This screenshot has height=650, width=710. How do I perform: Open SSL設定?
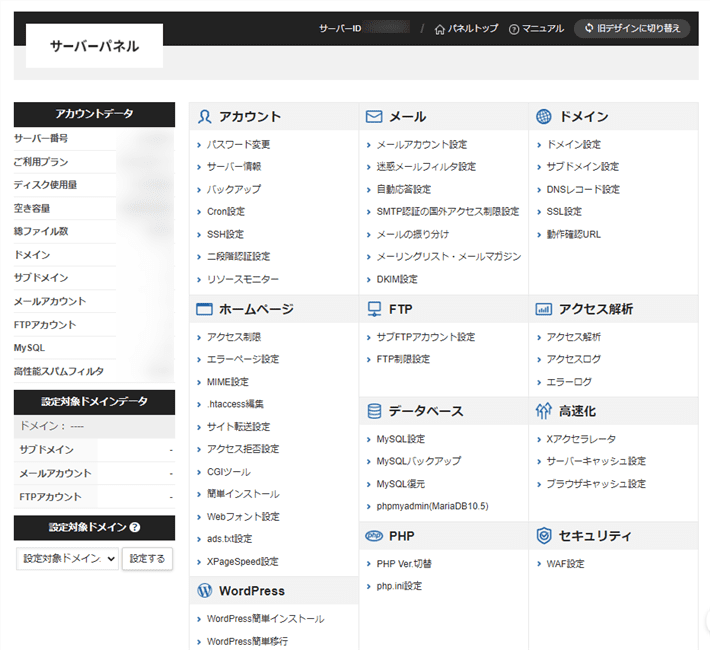[564, 212]
